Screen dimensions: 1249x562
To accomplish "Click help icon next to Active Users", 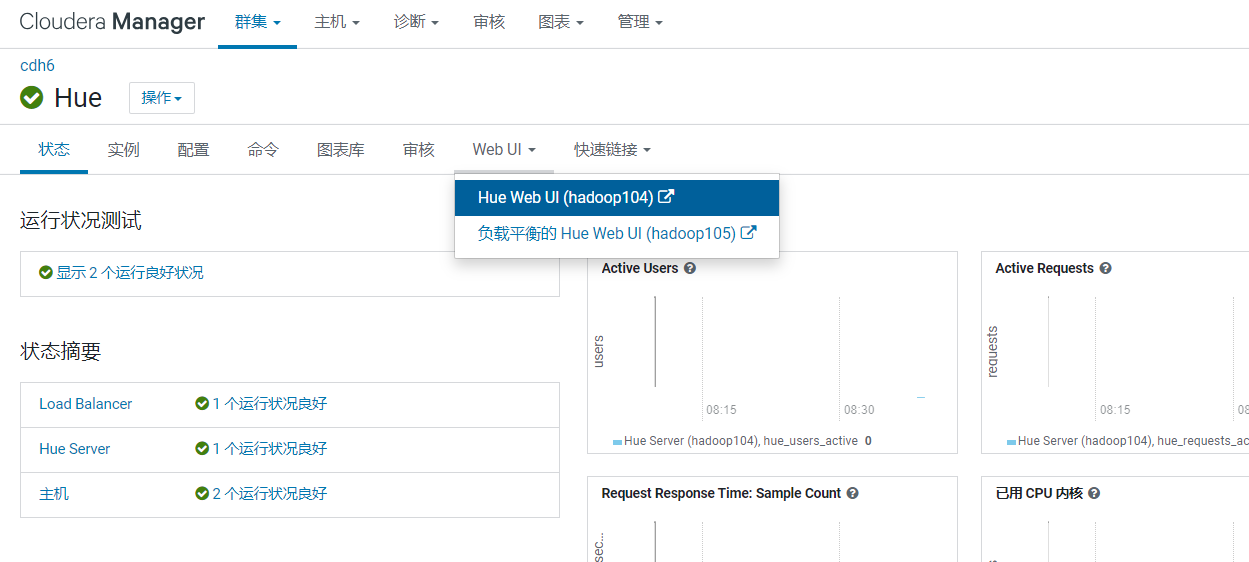I will (x=690, y=268).
